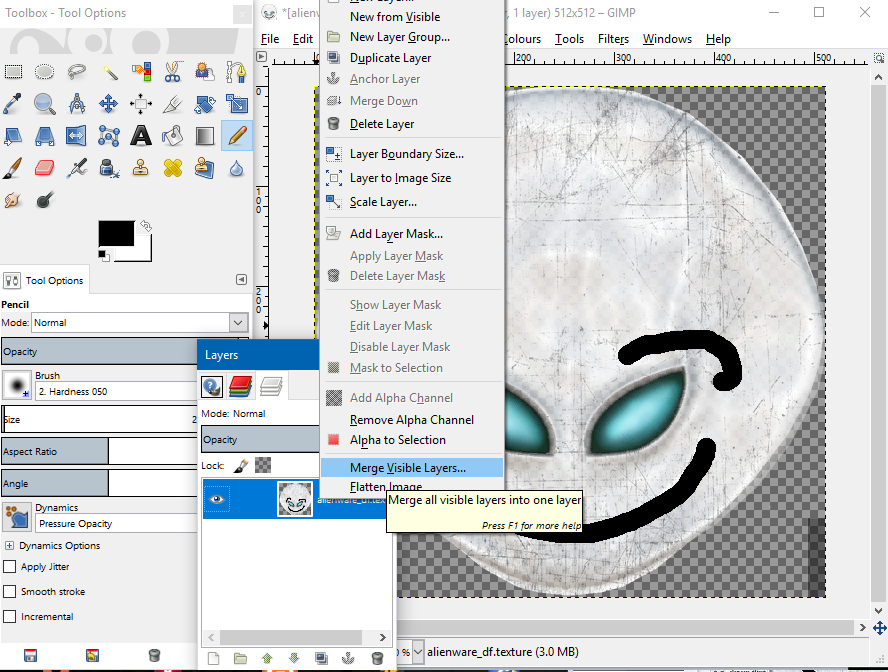Adjust the Pencil Opacity slider
888x672 pixels.
tap(100, 352)
